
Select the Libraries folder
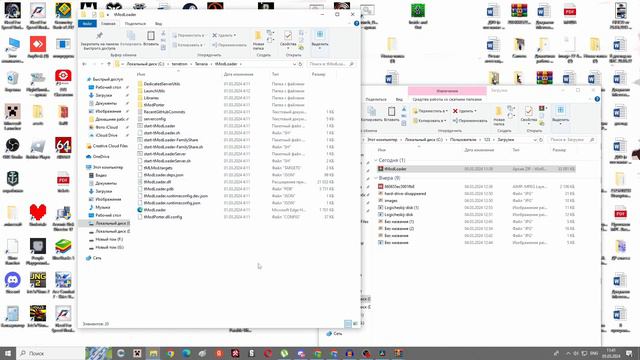click(x=151, y=98)
